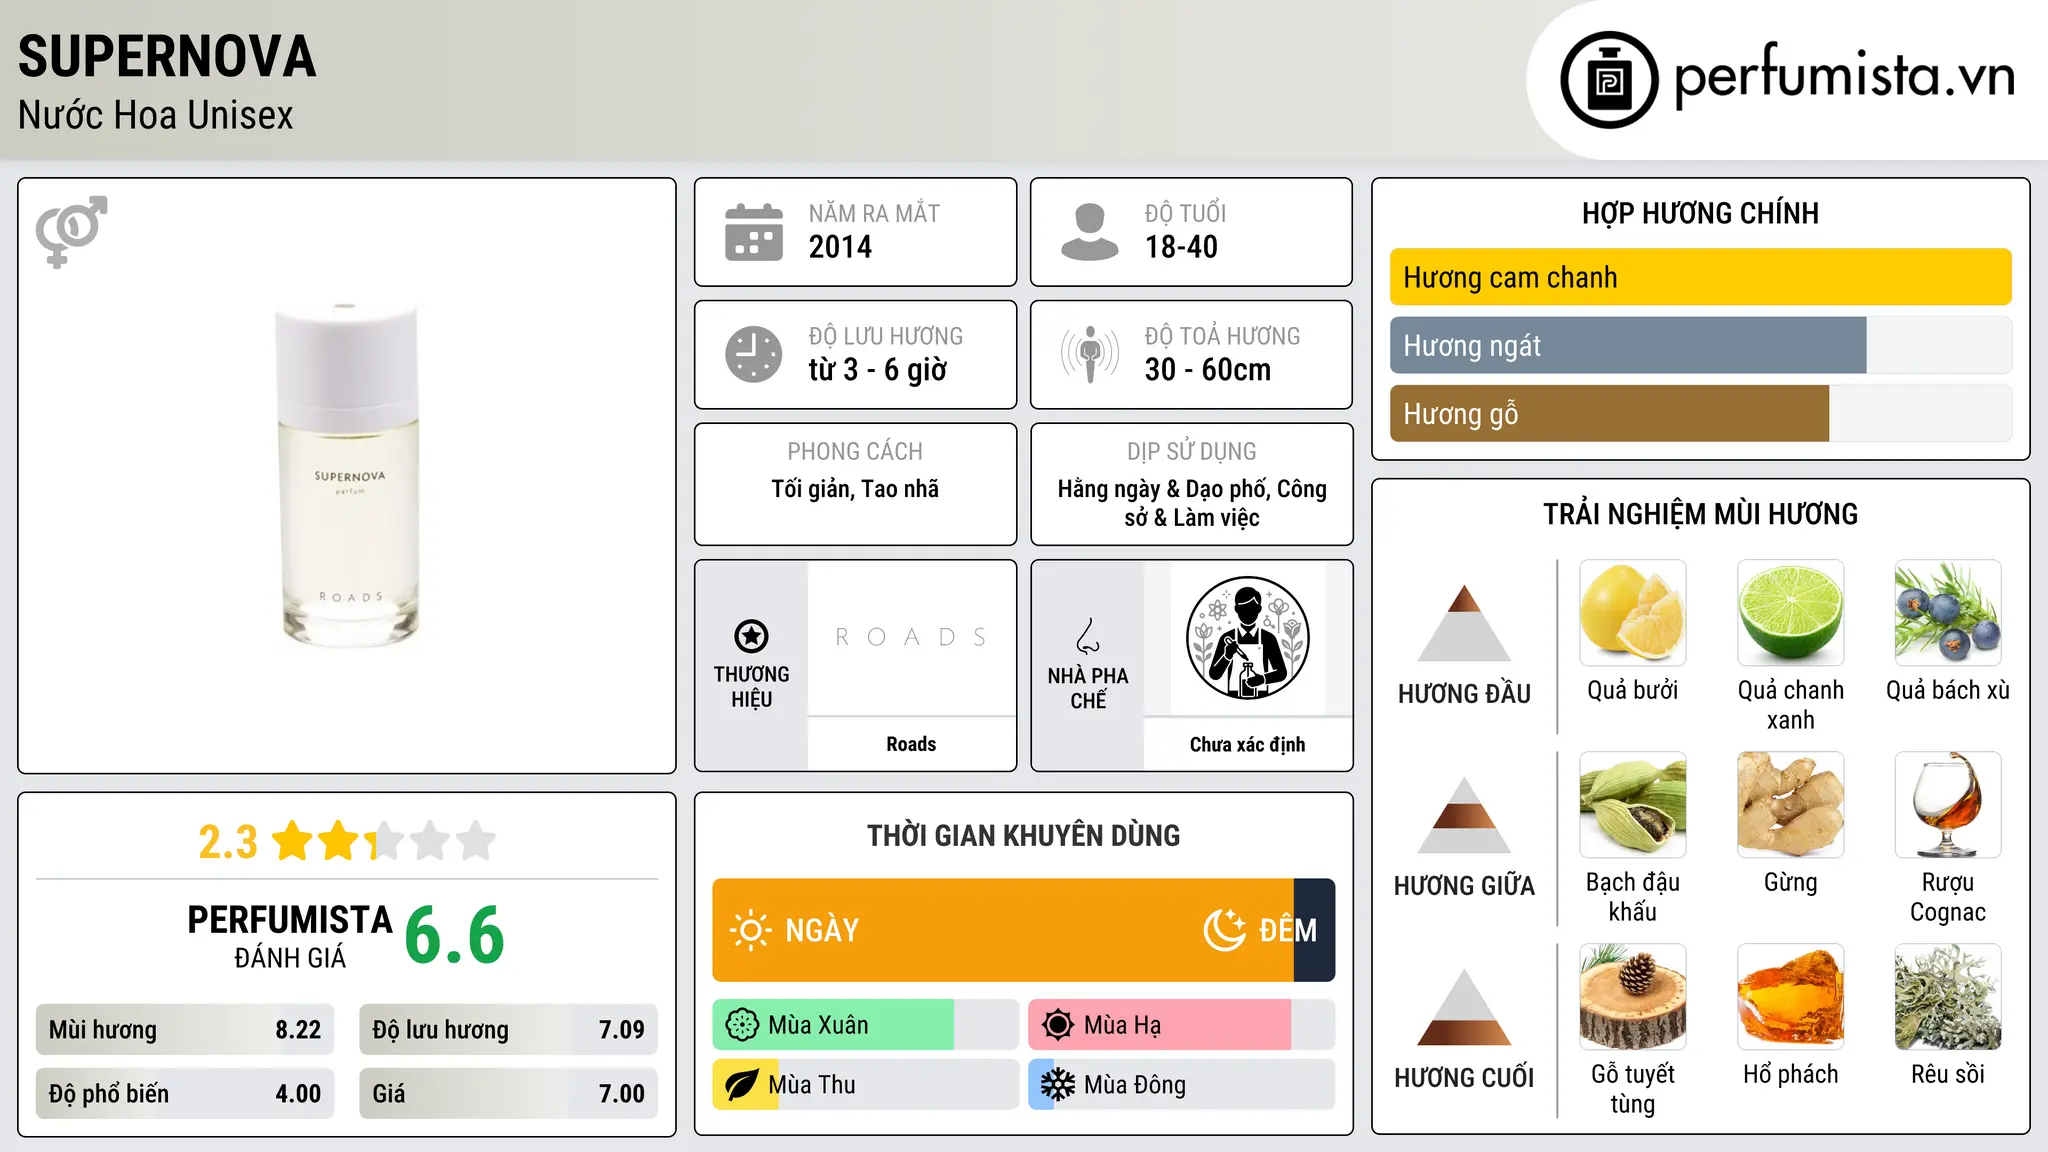This screenshot has height=1152, width=2048.
Task: Click the orange Ngày portion of the day bar
Action: point(1003,930)
